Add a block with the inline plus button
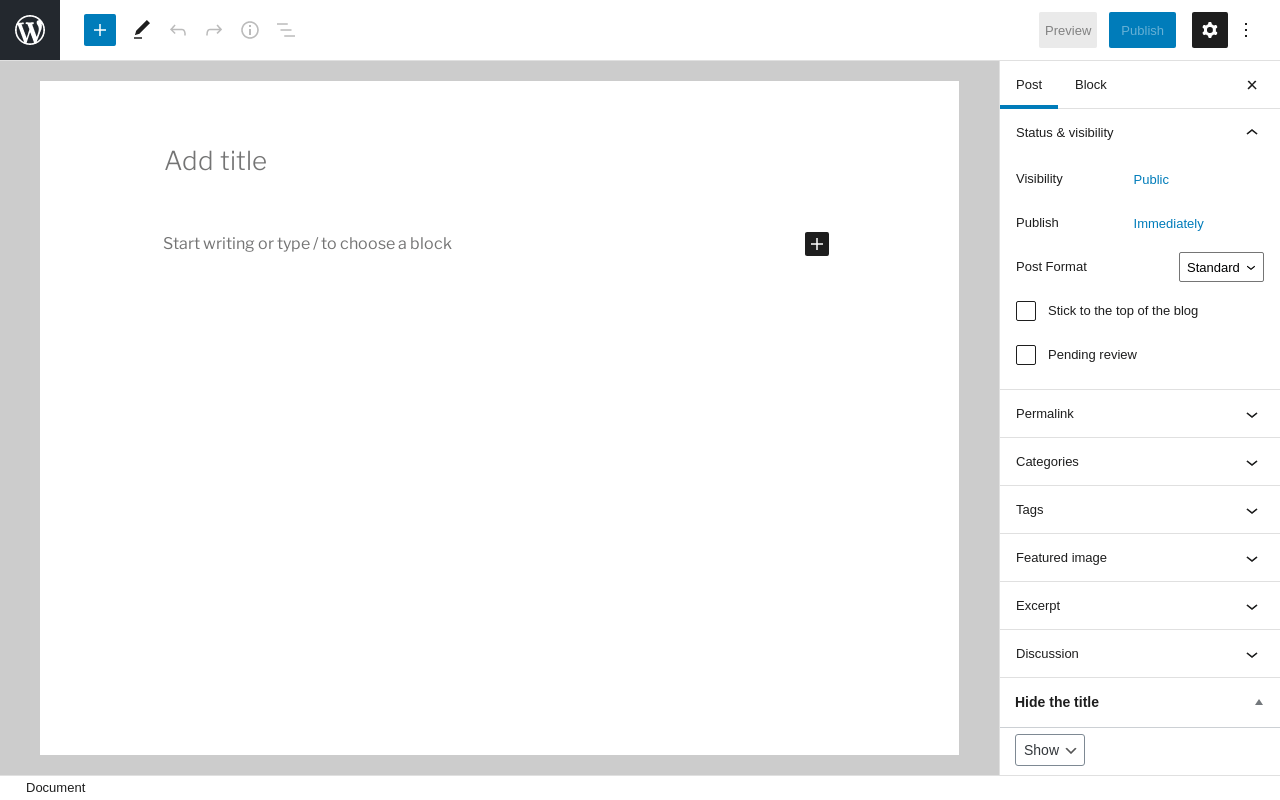 coord(817,244)
